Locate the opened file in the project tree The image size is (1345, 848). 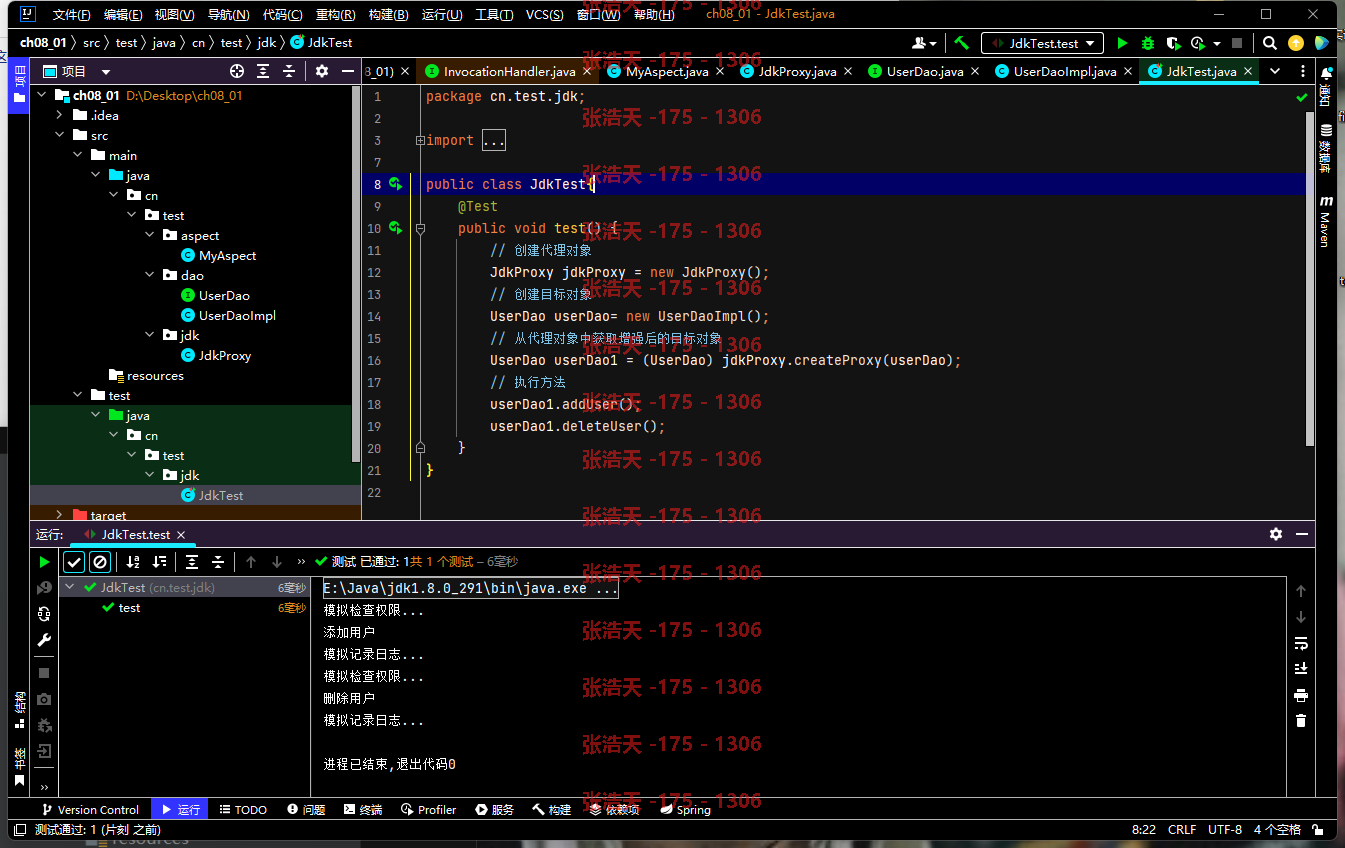(x=237, y=71)
